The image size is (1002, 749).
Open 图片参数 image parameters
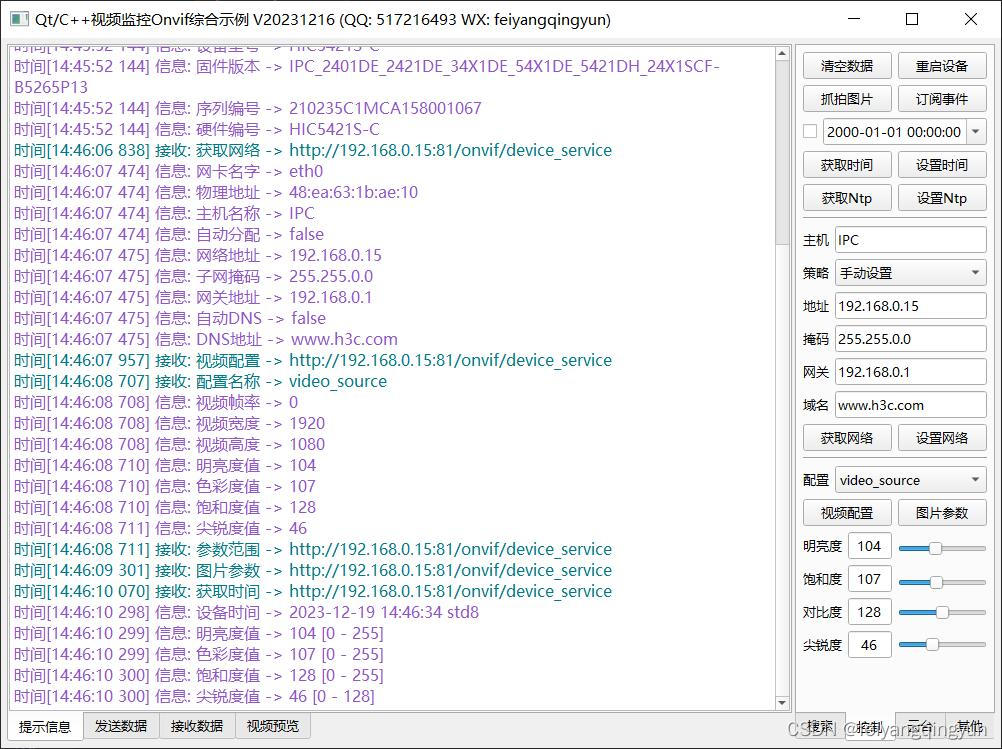tap(942, 512)
